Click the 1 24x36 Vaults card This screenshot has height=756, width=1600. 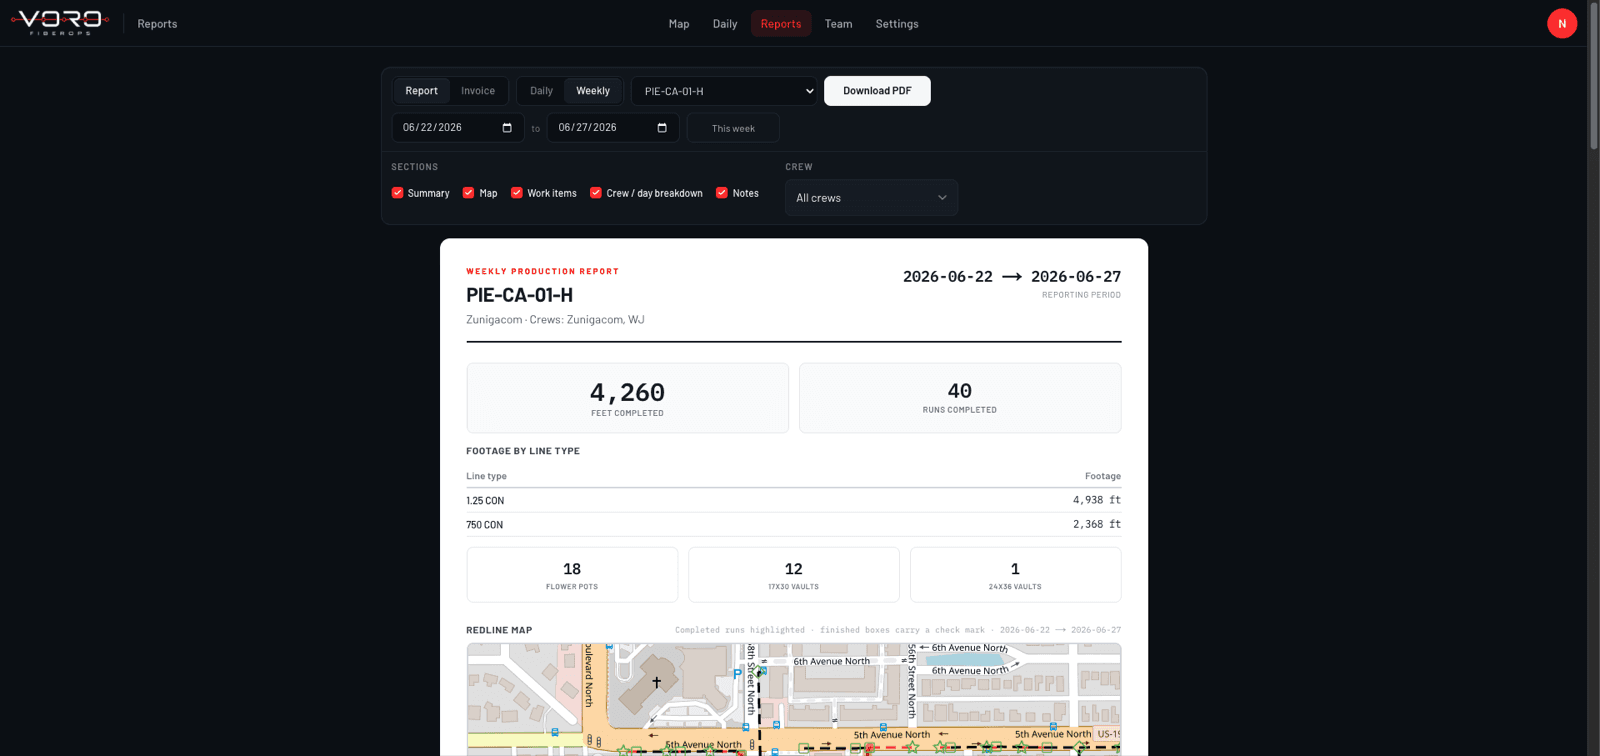[x=1015, y=575]
